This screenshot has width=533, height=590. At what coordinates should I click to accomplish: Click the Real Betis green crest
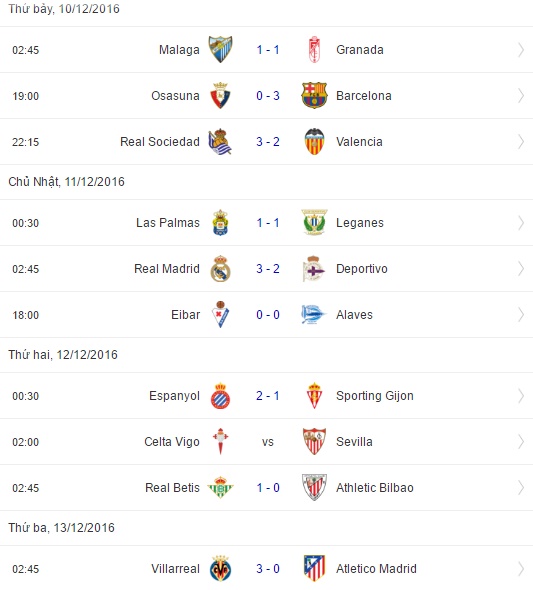(x=220, y=487)
